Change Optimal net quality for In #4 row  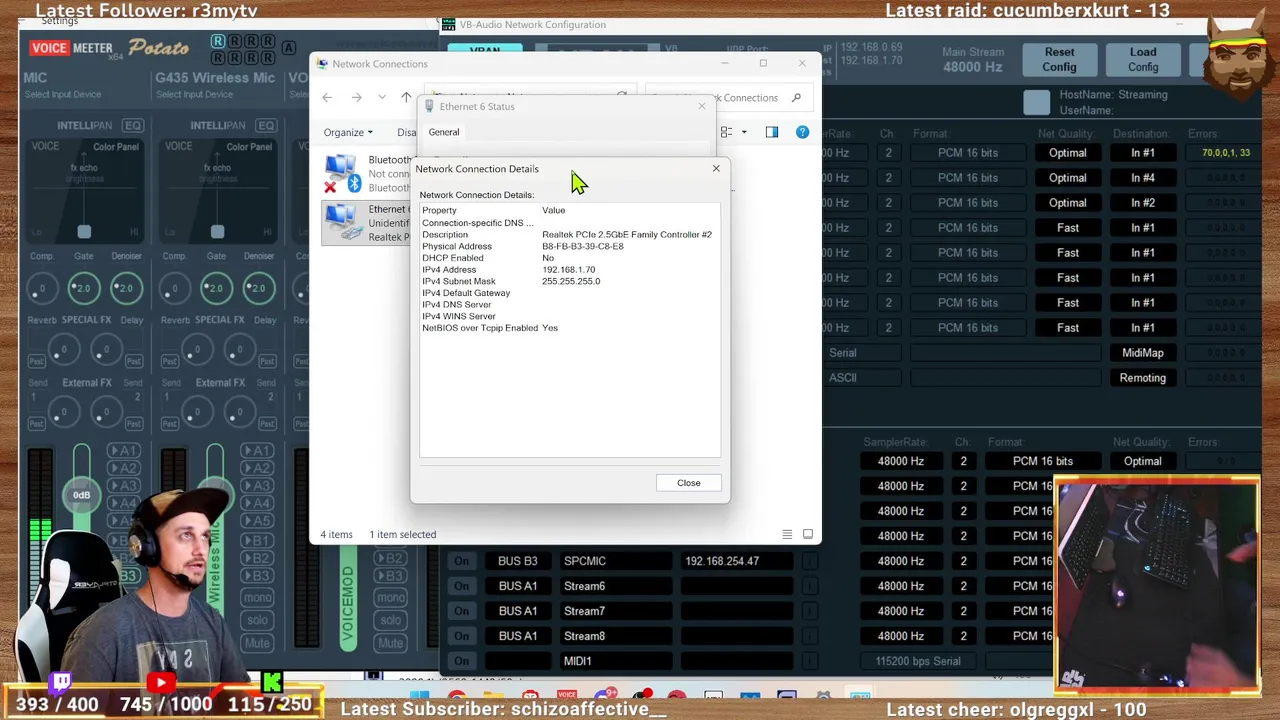tap(1067, 178)
